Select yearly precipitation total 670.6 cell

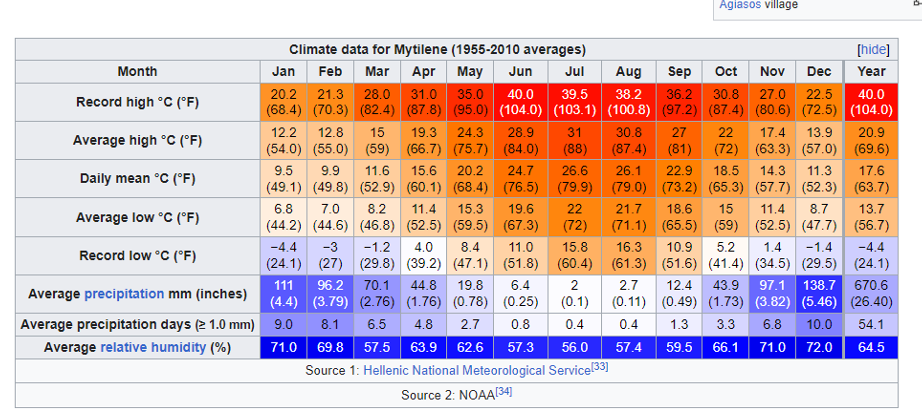point(871,293)
